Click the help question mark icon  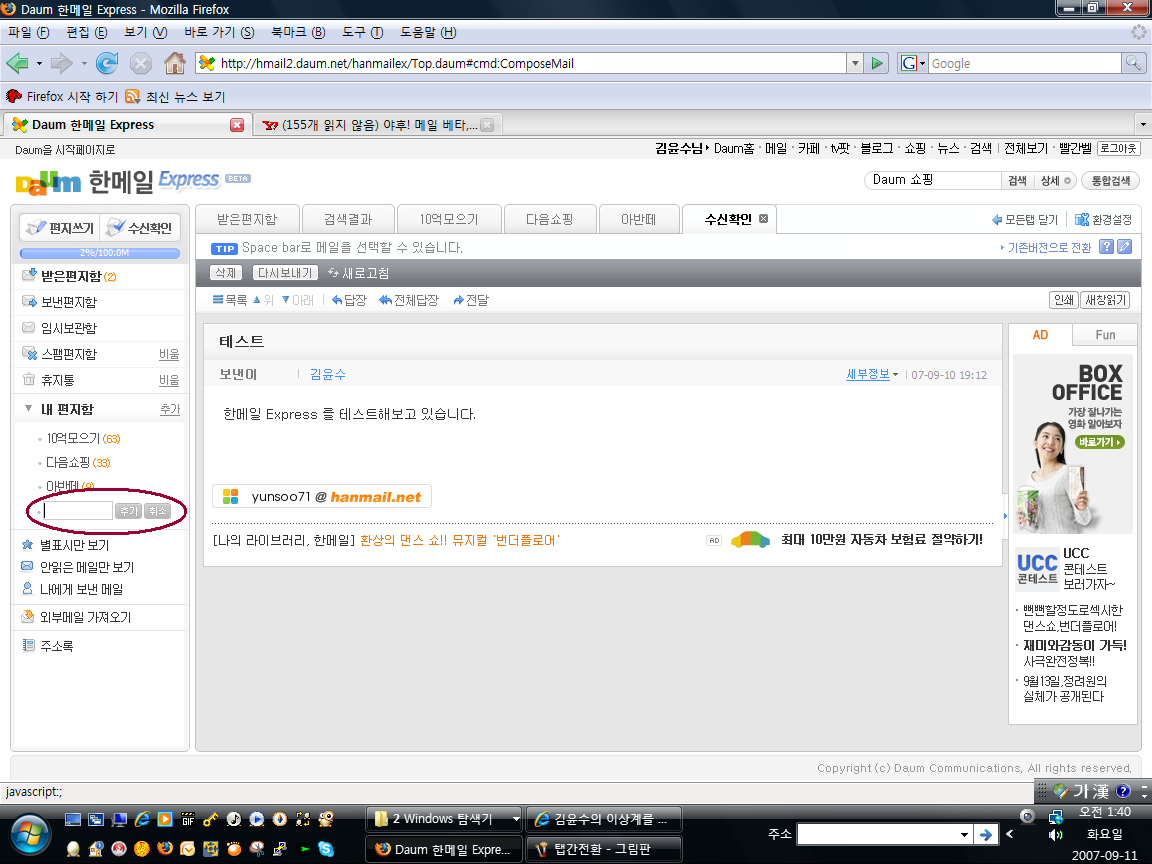(1106, 247)
